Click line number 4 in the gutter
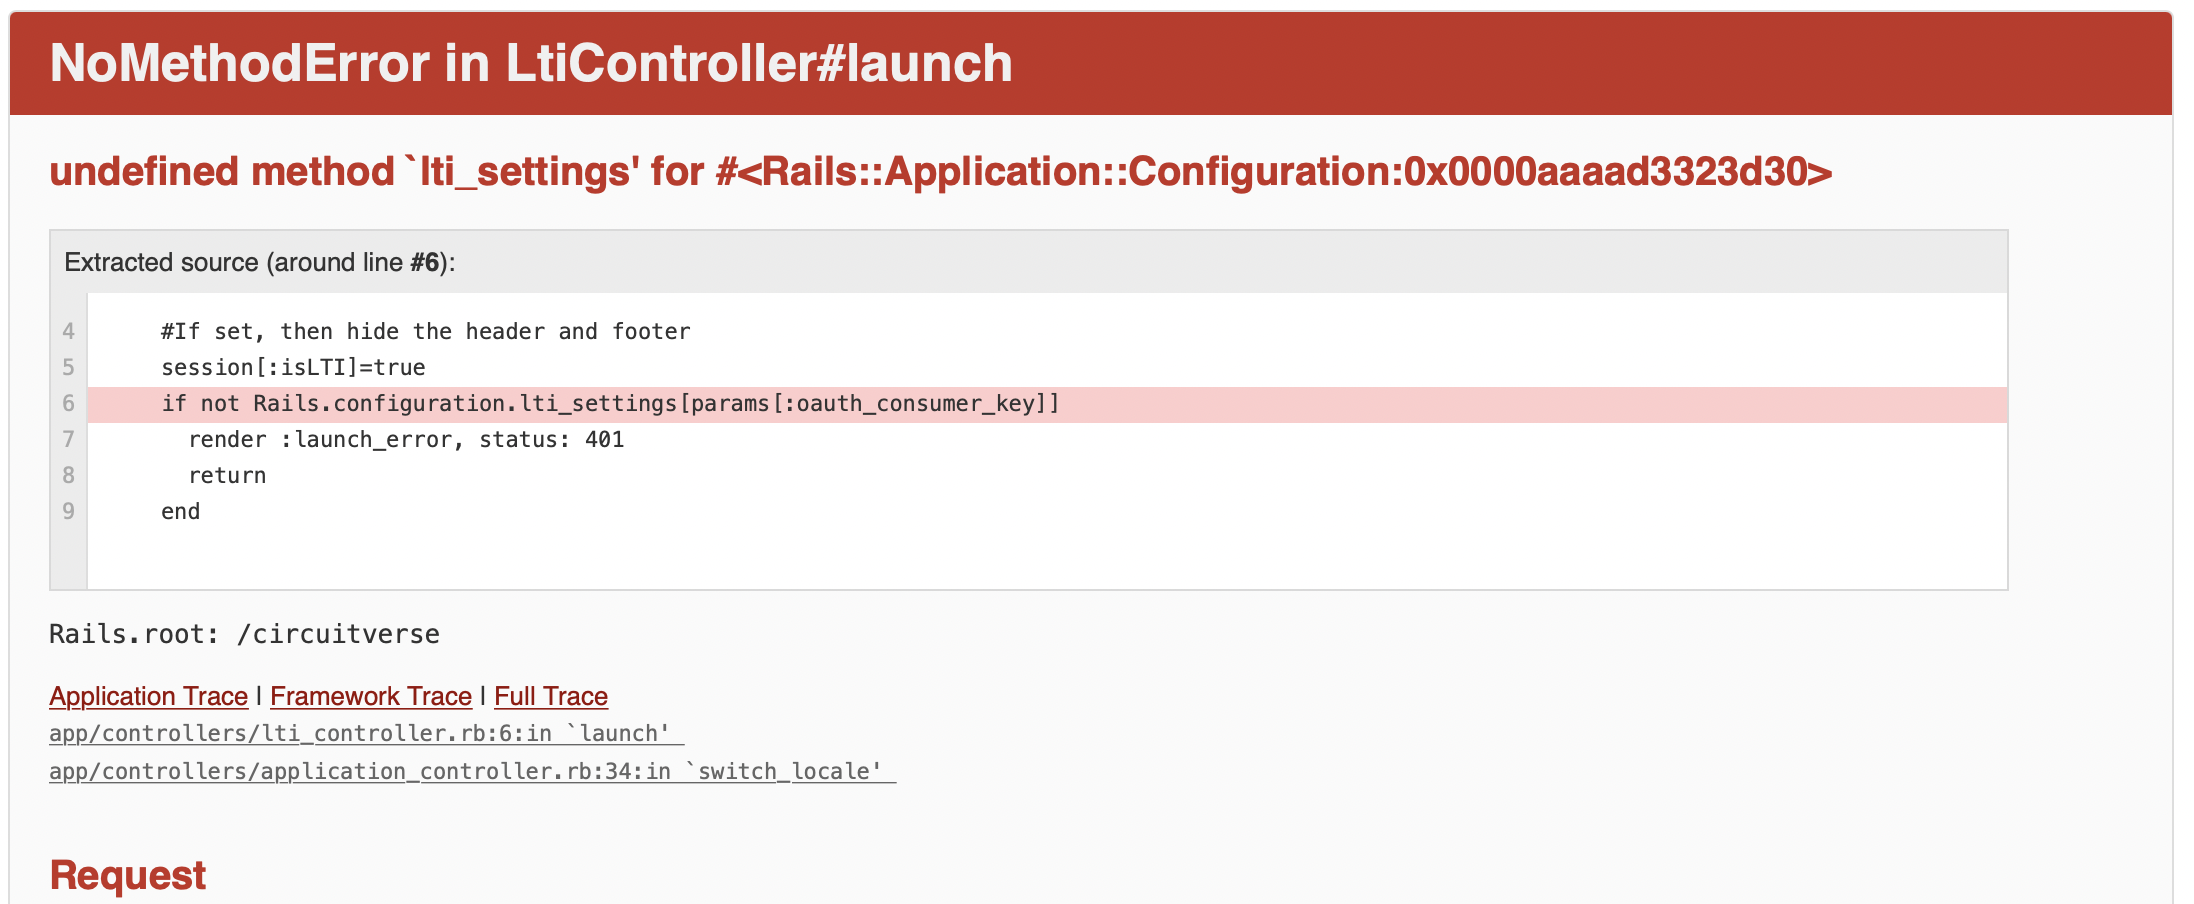This screenshot has height=904, width=2194. 68,331
